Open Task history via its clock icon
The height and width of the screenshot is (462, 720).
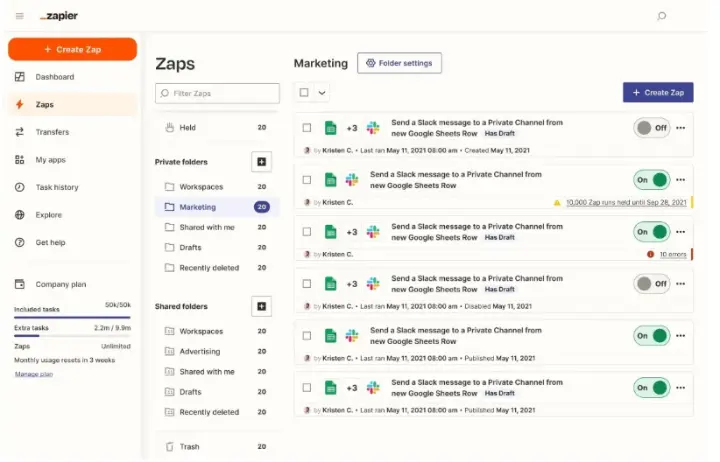tap(19, 187)
